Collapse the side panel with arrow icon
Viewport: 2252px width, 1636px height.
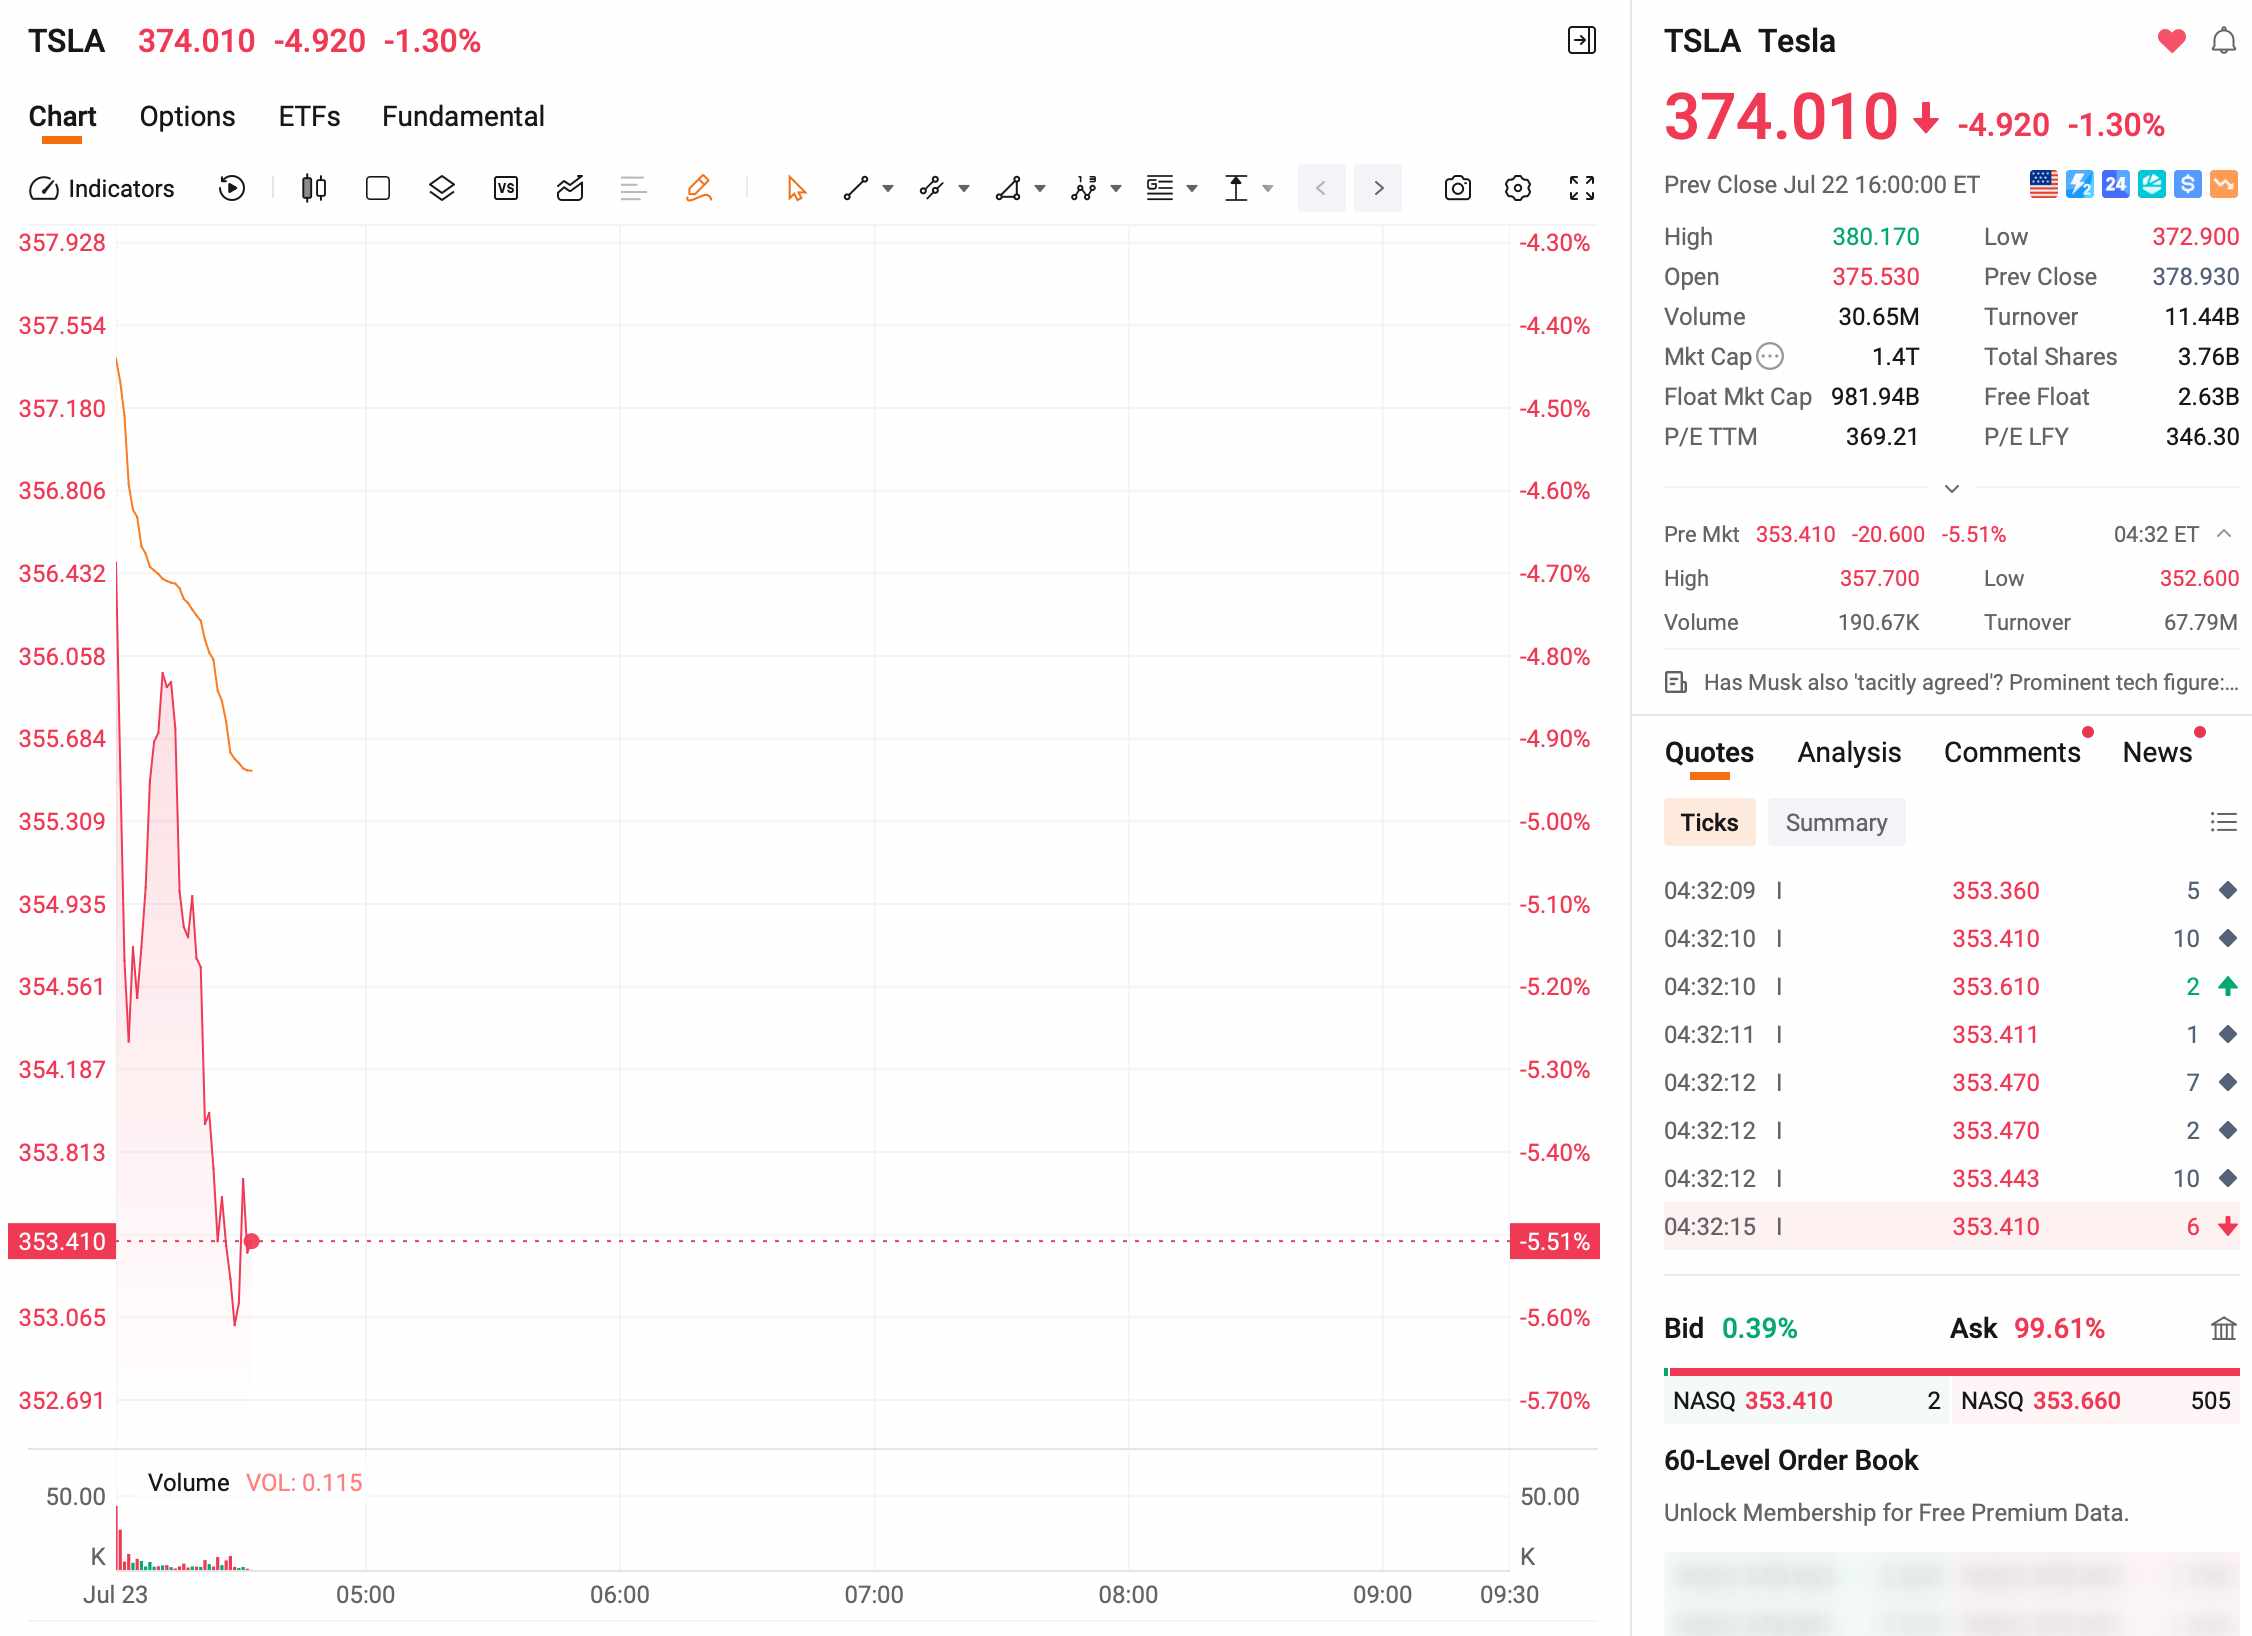pyautogui.click(x=1581, y=41)
